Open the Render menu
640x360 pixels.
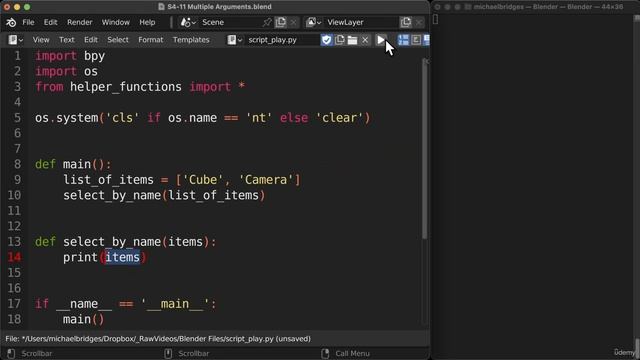[80, 22]
